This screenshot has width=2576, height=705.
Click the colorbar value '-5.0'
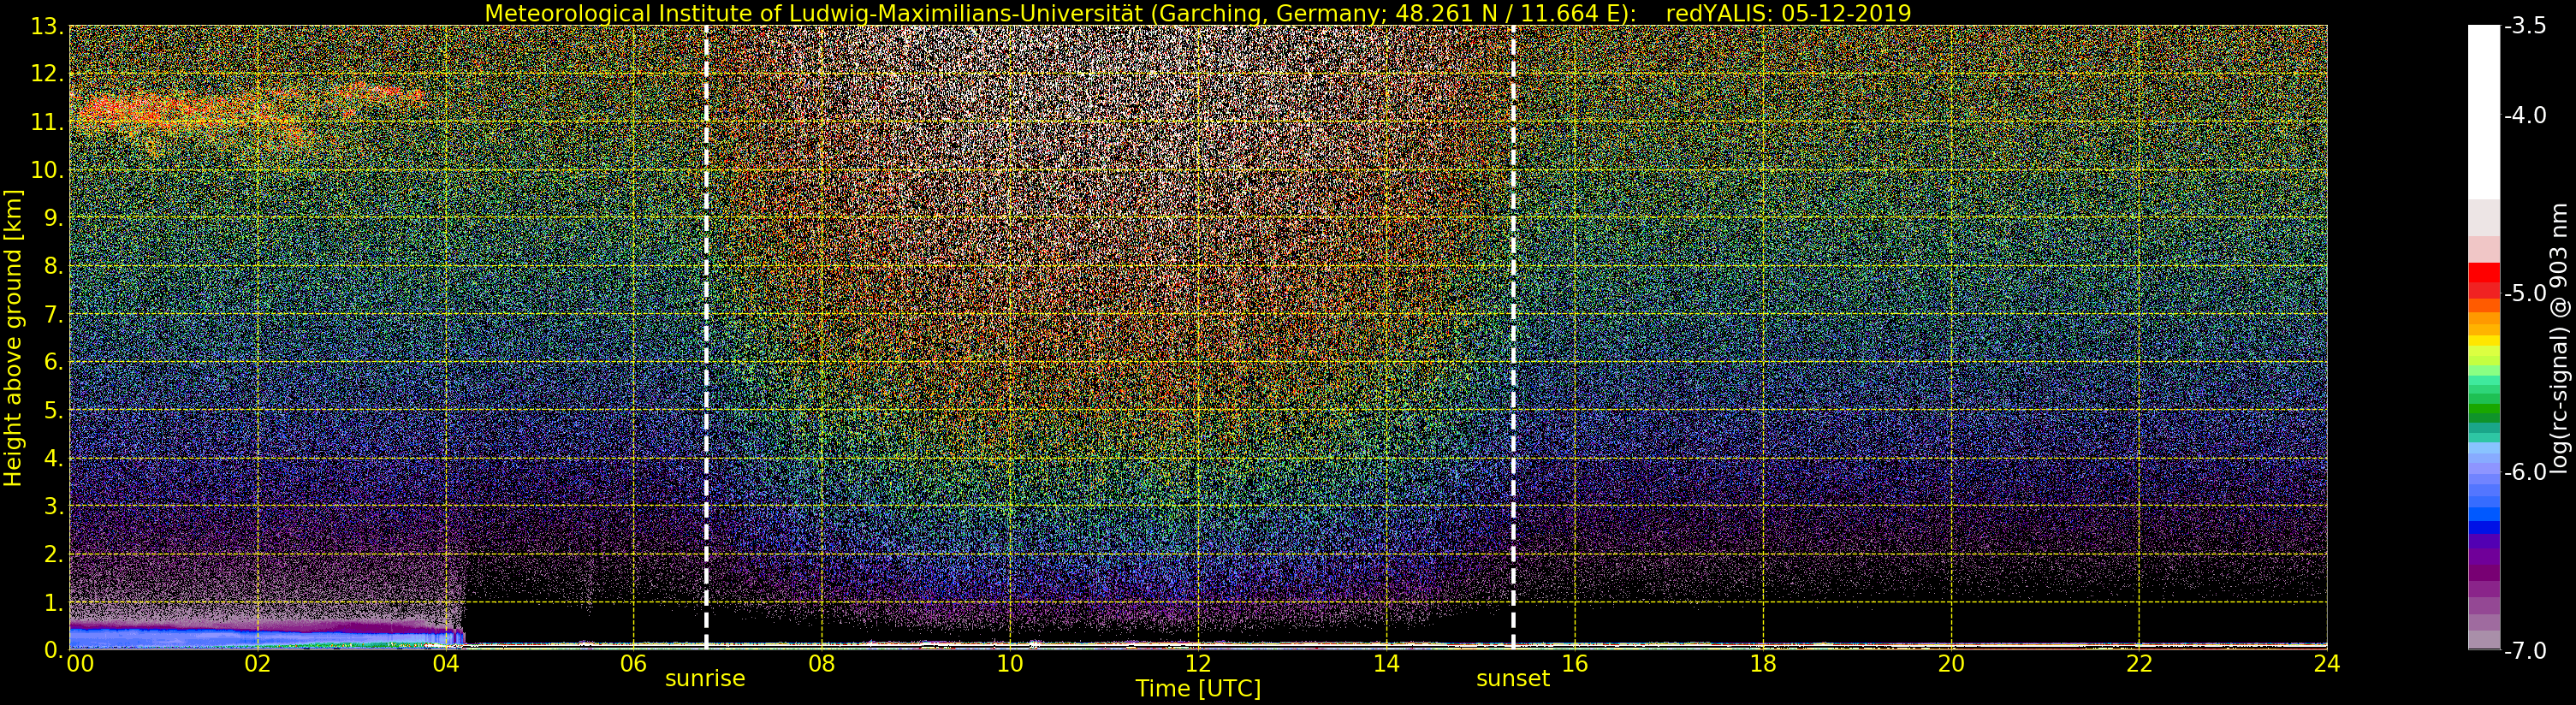click(x=2526, y=293)
